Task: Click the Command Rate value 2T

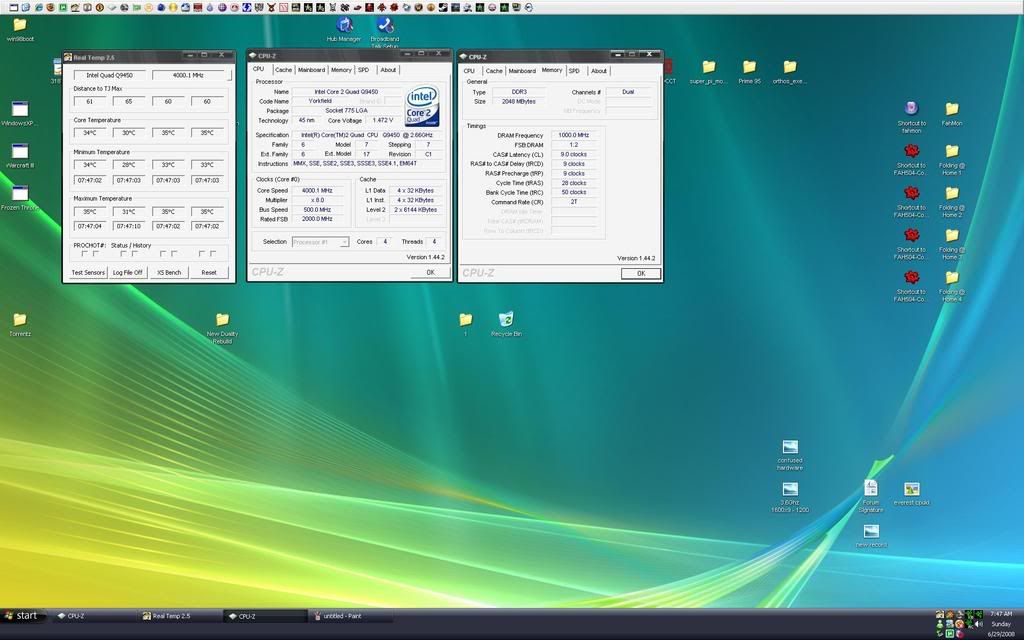Action: coord(573,202)
